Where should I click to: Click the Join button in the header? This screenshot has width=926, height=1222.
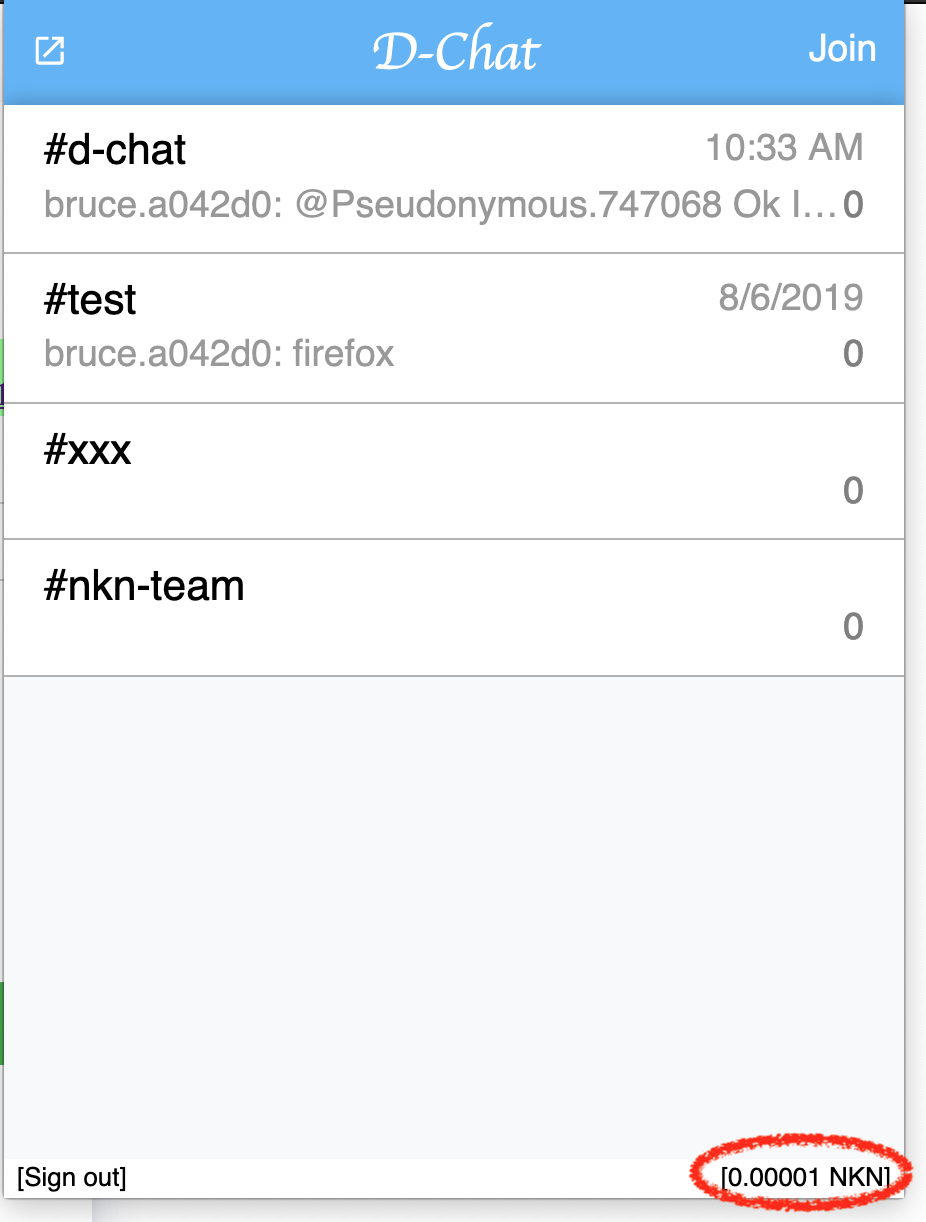(x=842, y=49)
